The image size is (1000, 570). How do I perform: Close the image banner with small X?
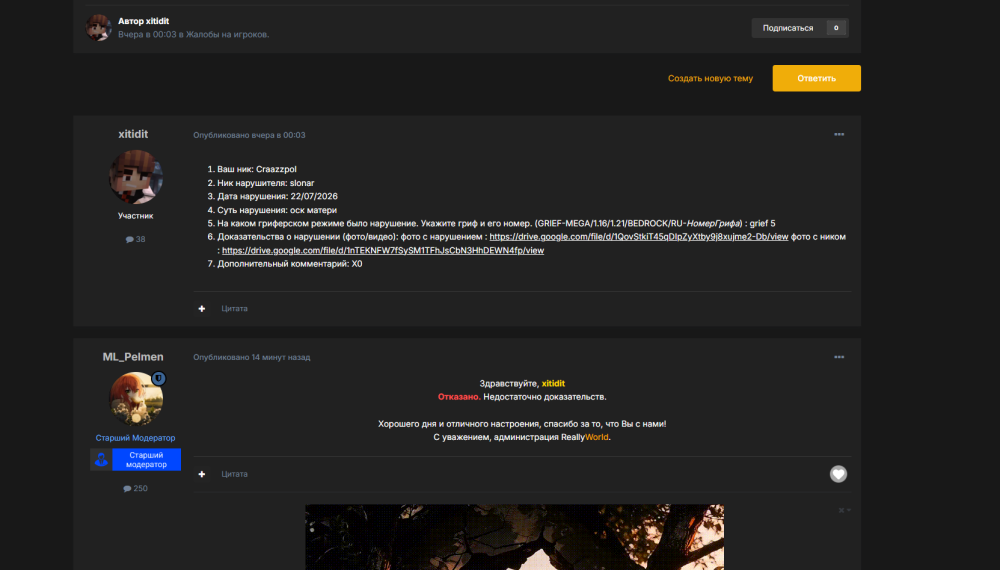point(841,510)
